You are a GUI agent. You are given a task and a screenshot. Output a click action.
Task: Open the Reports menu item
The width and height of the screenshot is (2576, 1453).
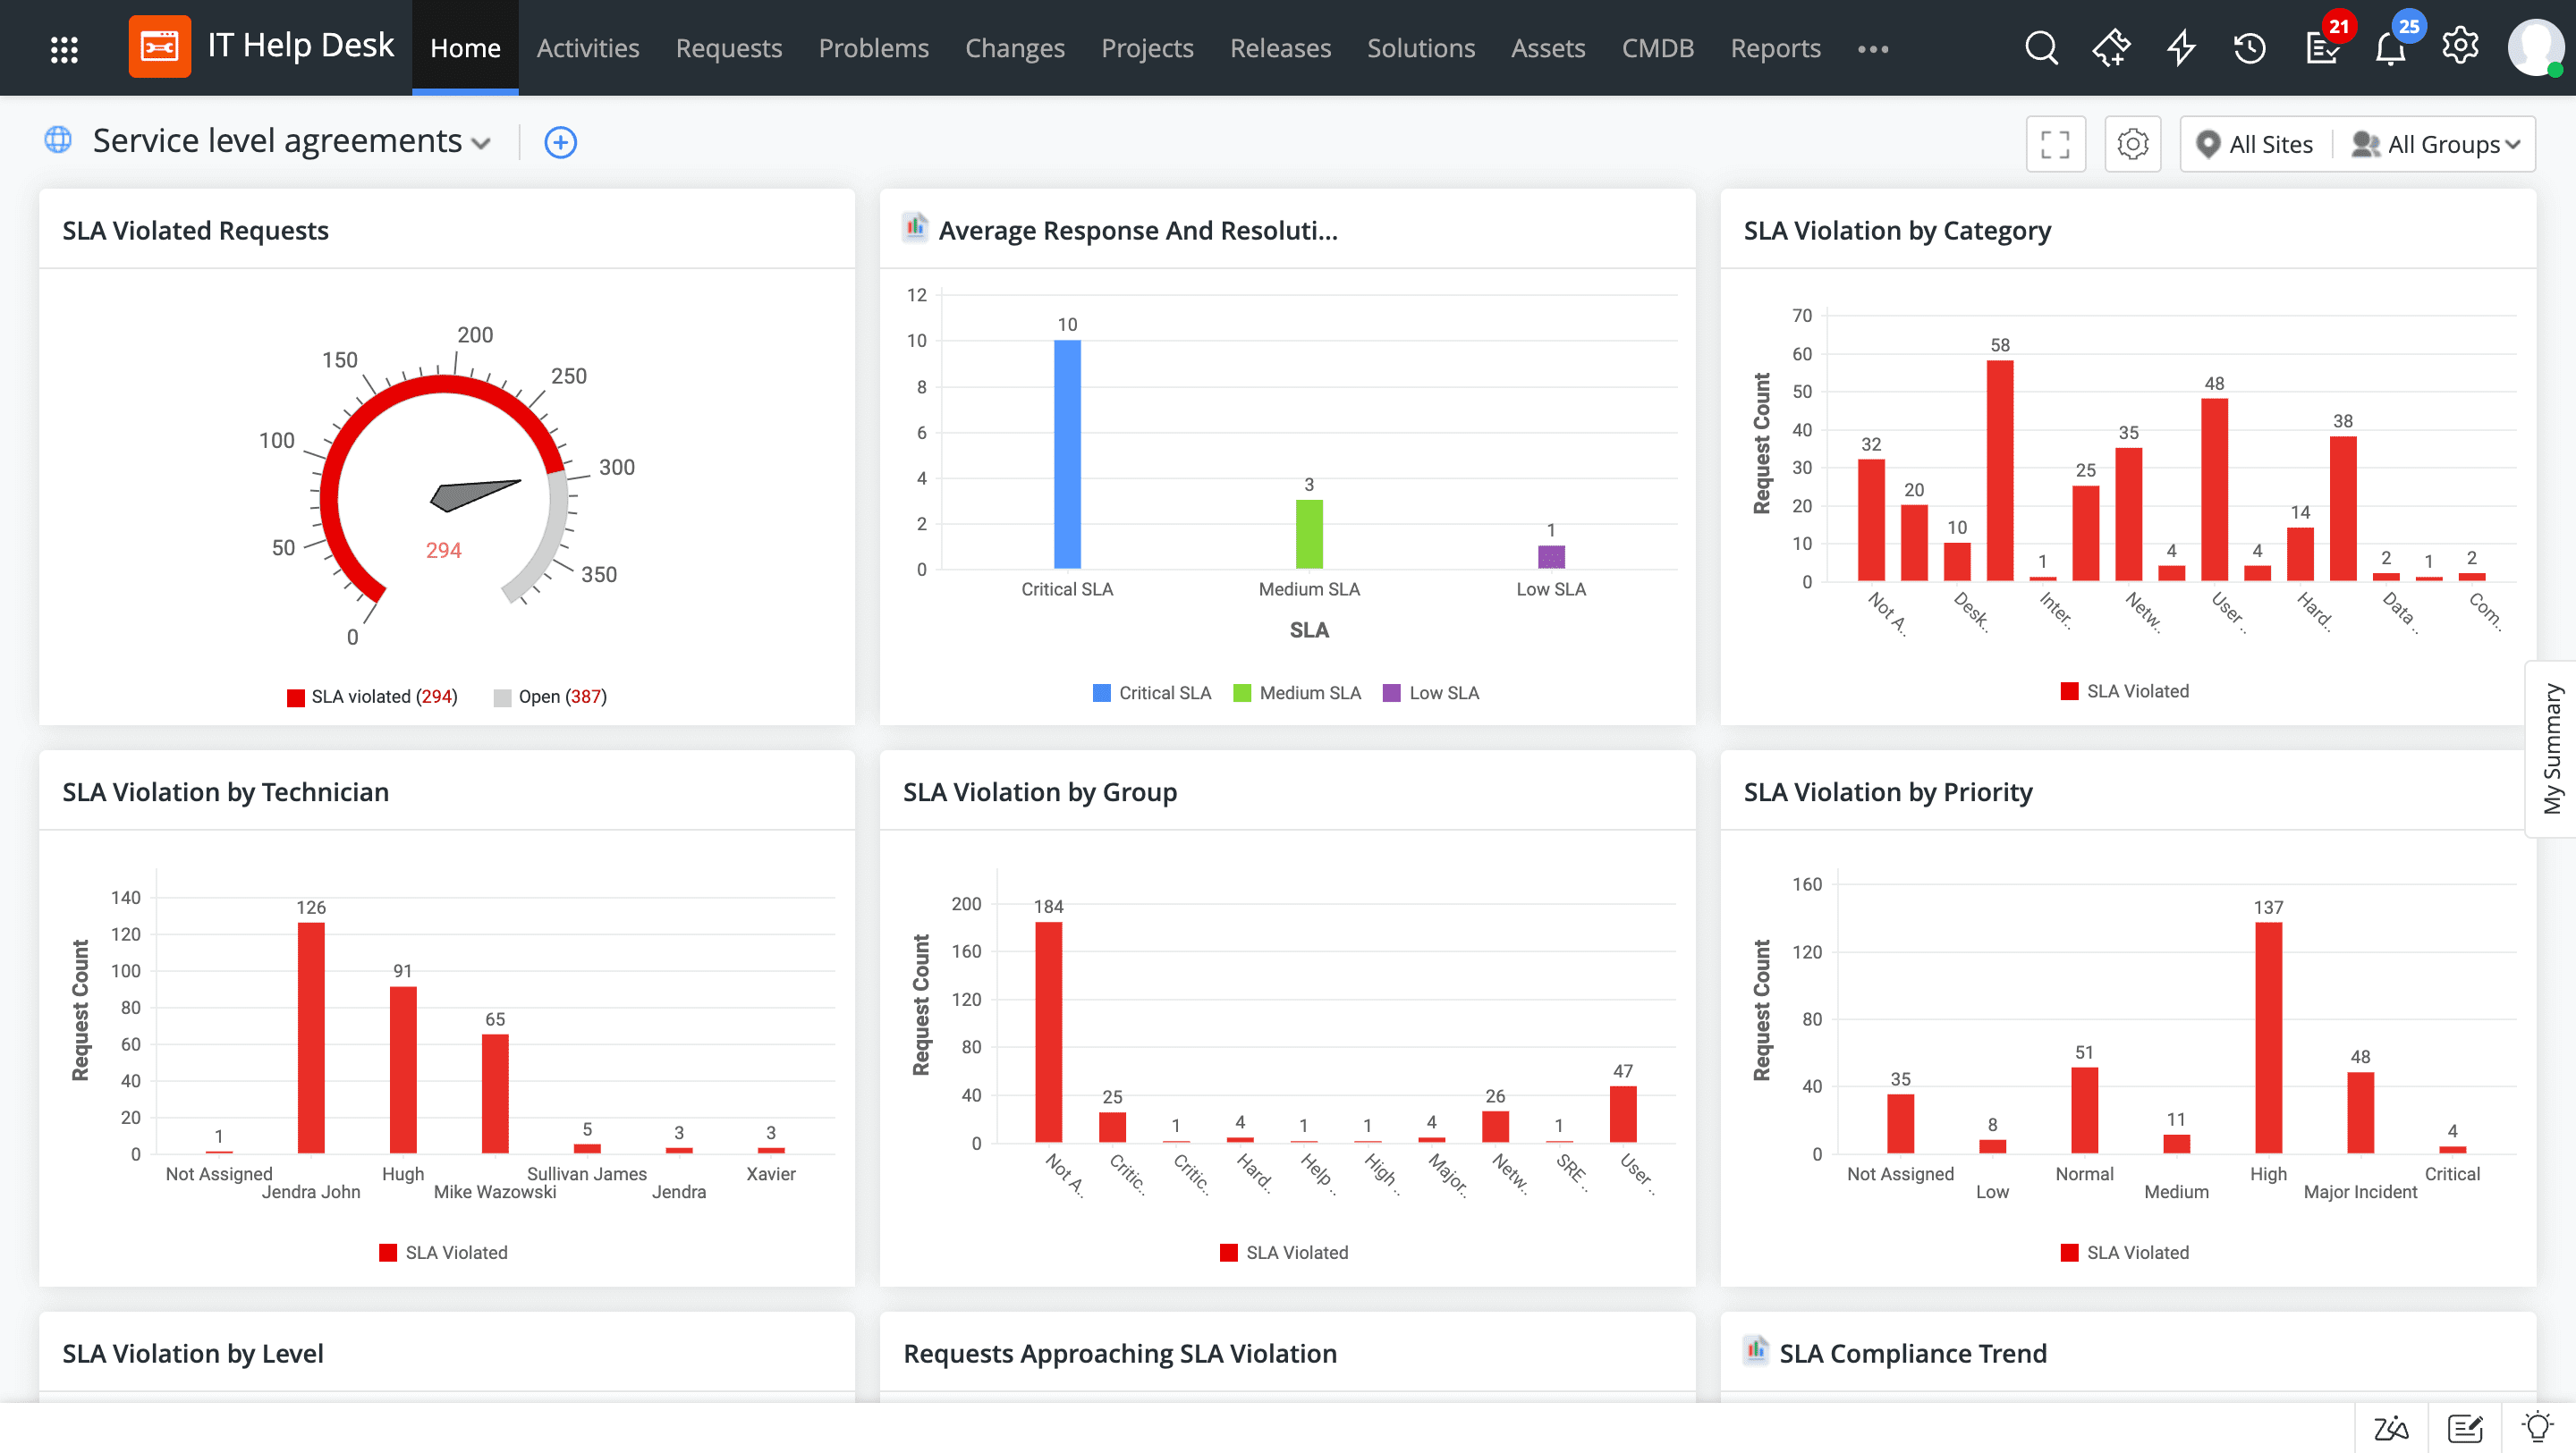(1775, 47)
